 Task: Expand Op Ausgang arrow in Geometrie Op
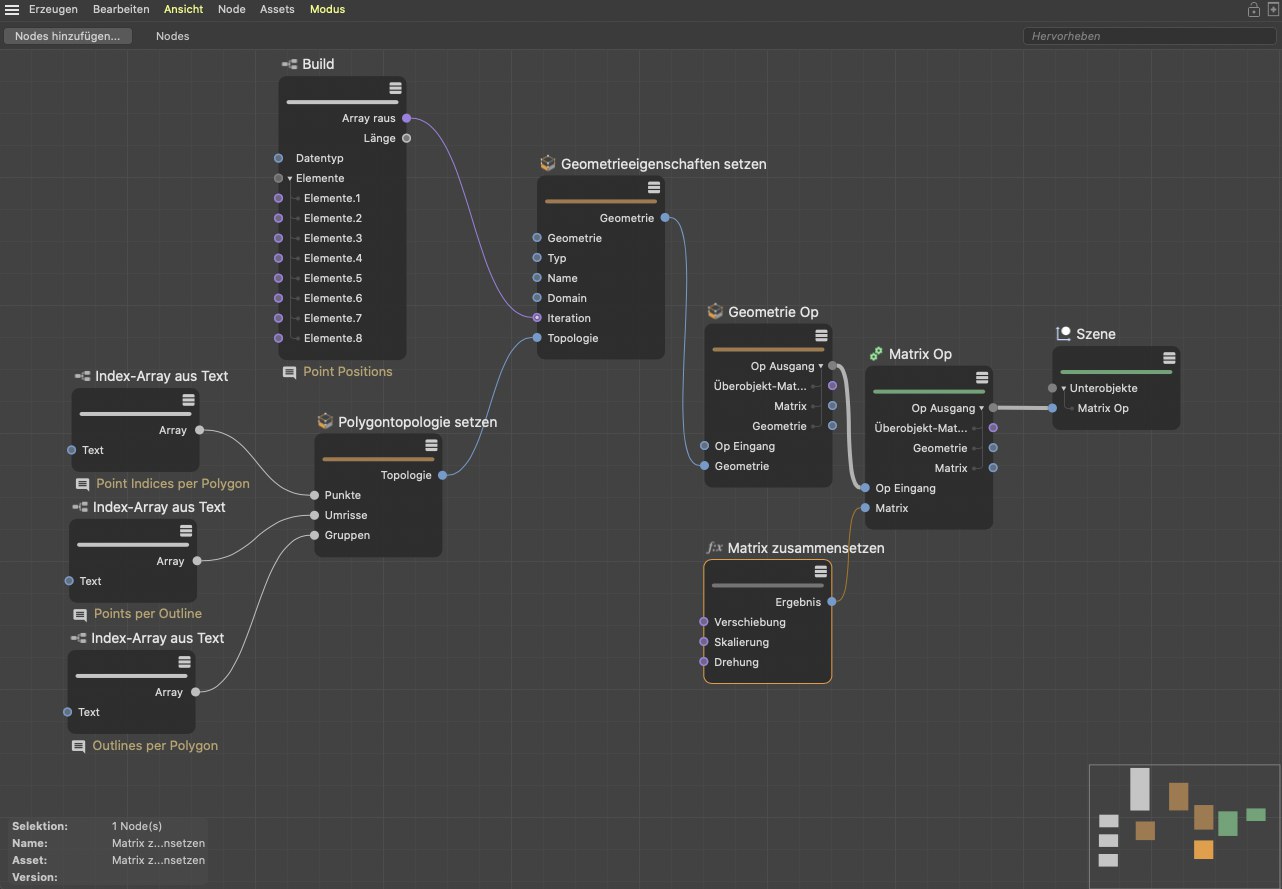(821, 367)
